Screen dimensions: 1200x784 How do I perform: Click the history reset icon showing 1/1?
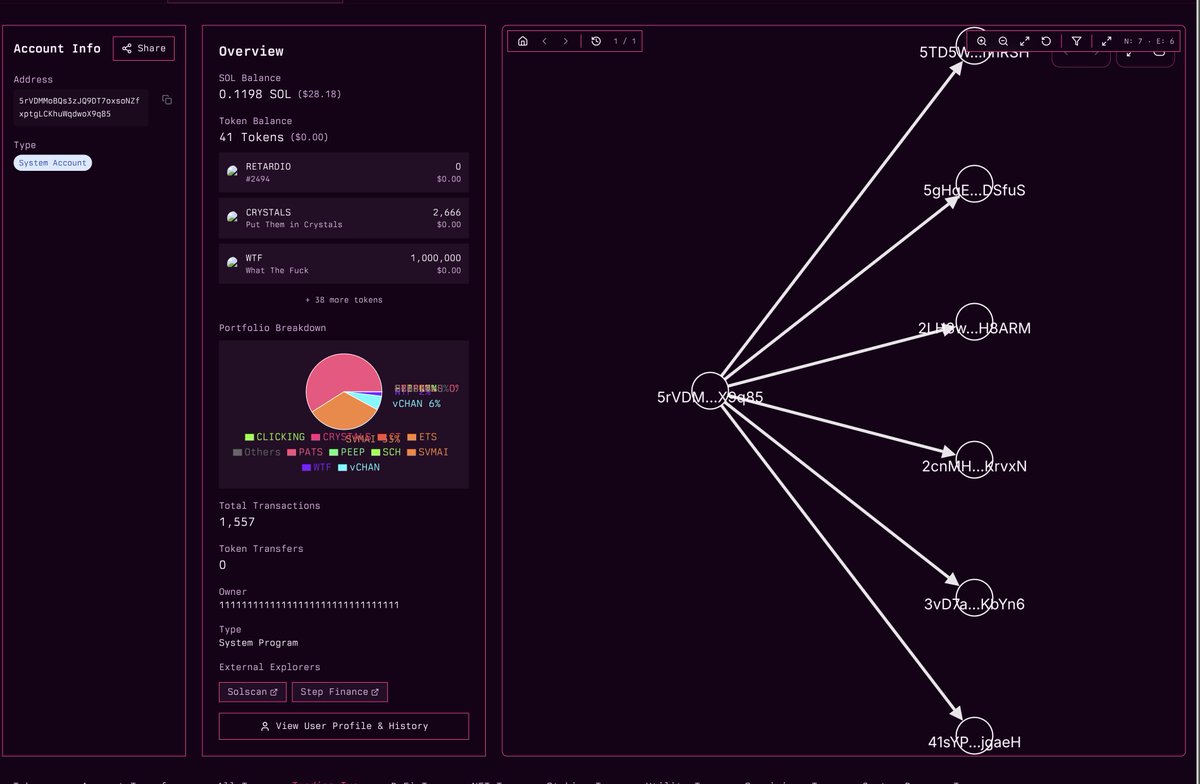click(x=597, y=41)
